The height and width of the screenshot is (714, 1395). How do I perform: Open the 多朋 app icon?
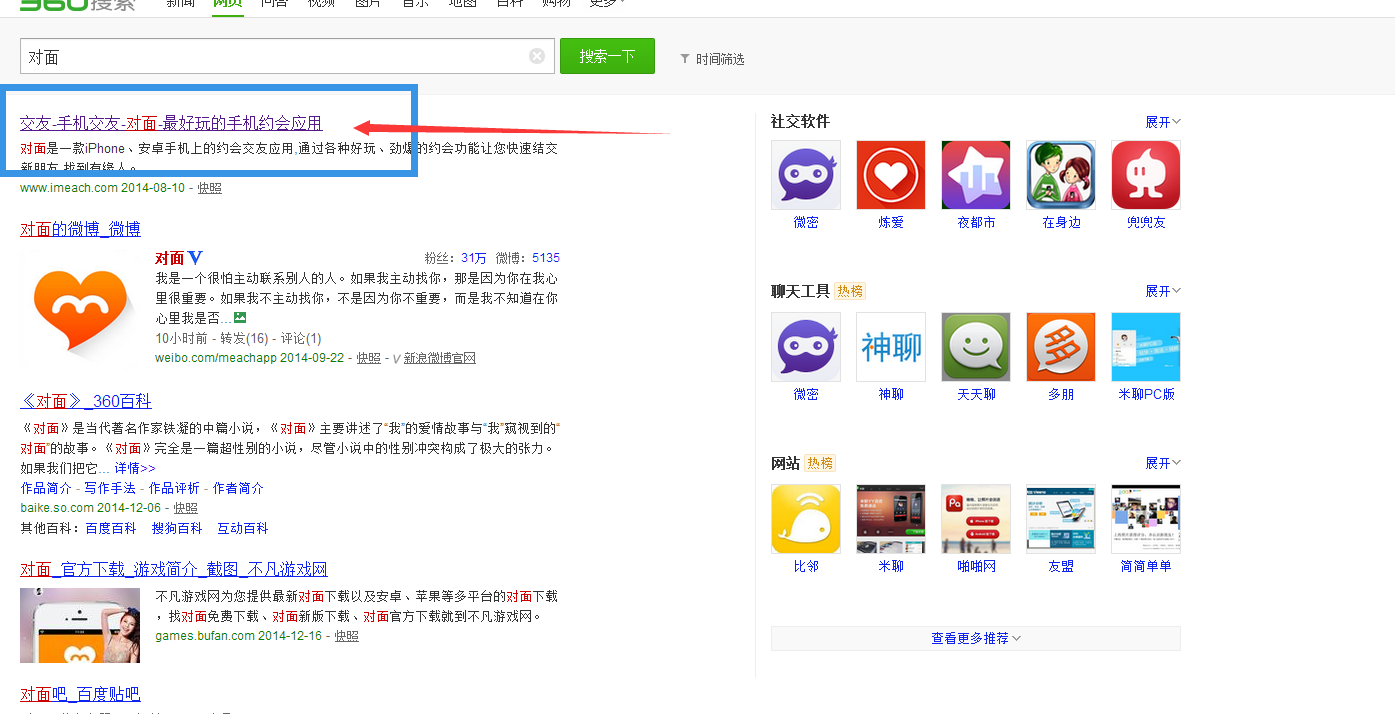(1061, 347)
